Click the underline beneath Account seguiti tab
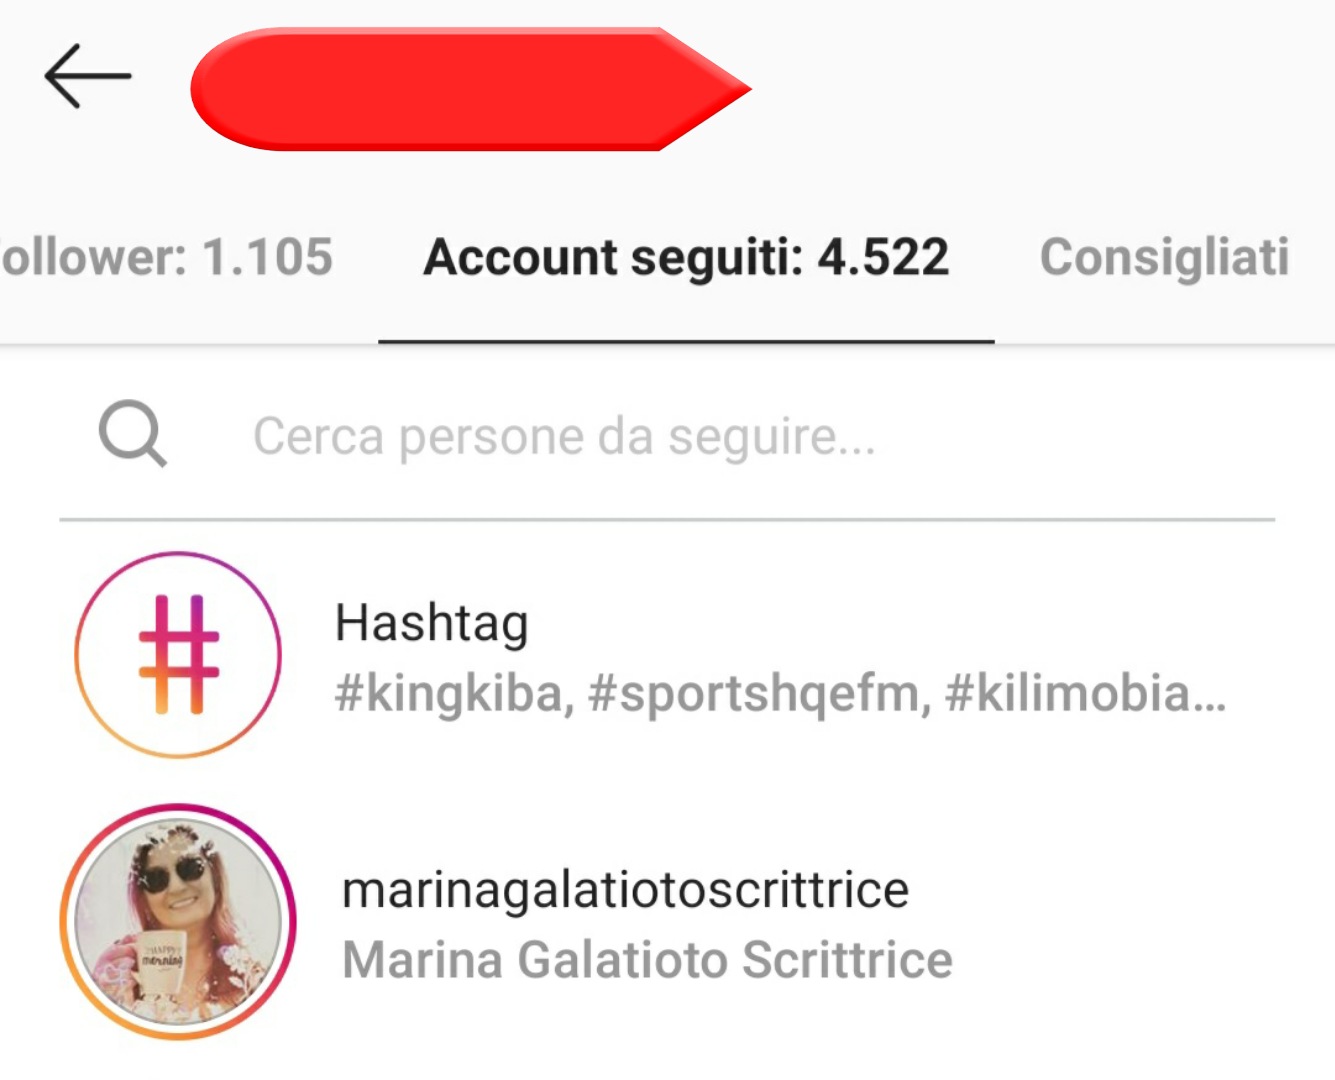Image resolution: width=1335 pixels, height=1080 pixels. 686,341
